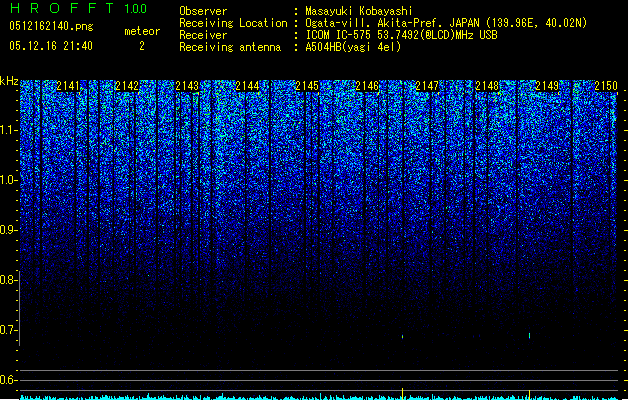Click the 2145 time marker
629x400 pixels.
pyautogui.click(x=307, y=86)
